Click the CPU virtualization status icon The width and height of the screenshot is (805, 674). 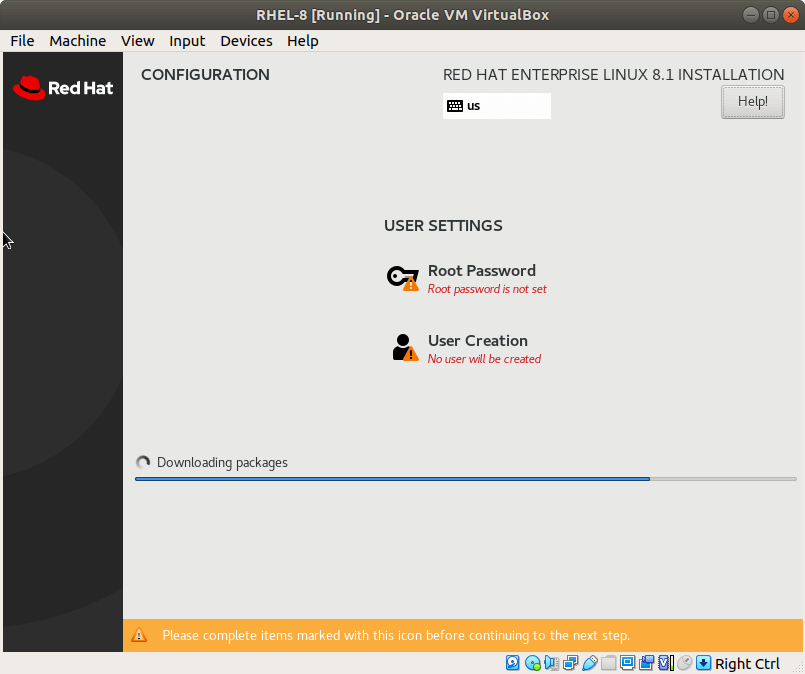point(666,663)
